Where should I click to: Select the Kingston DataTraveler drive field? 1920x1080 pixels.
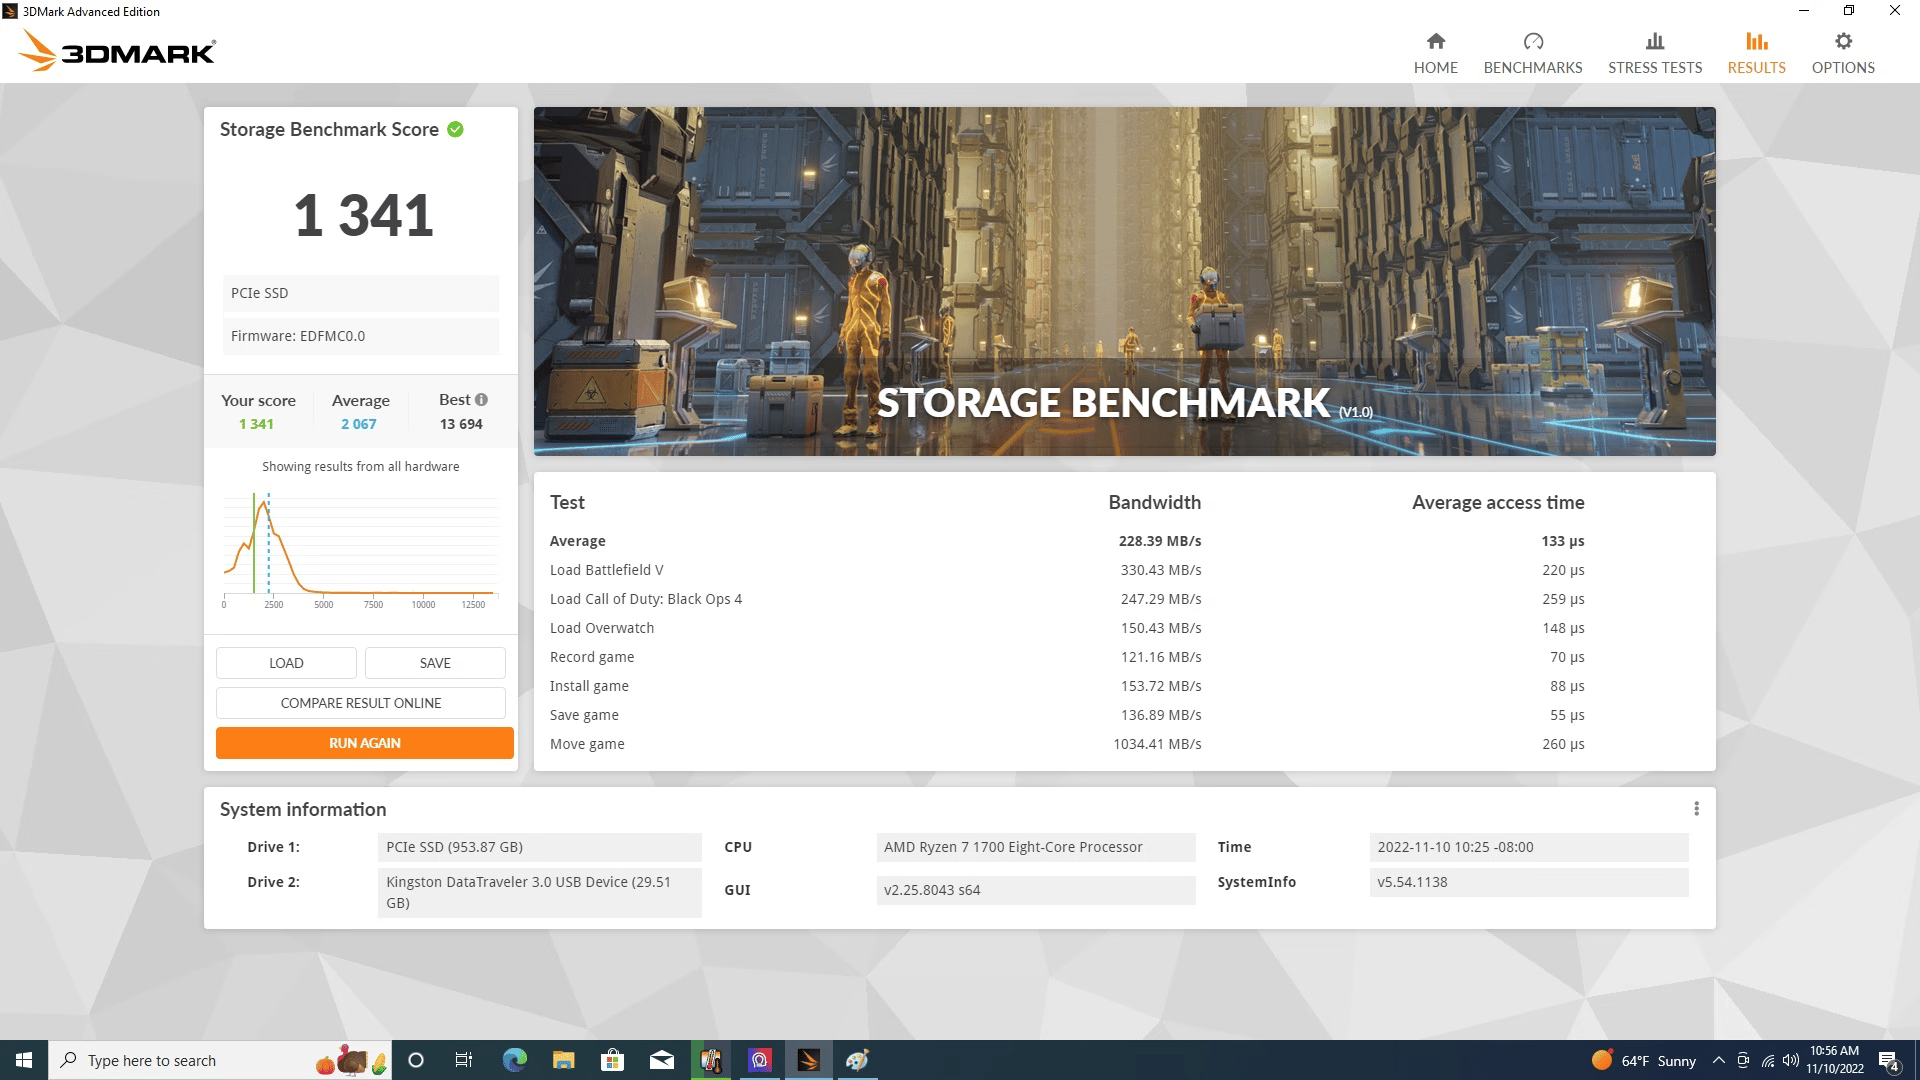(539, 892)
